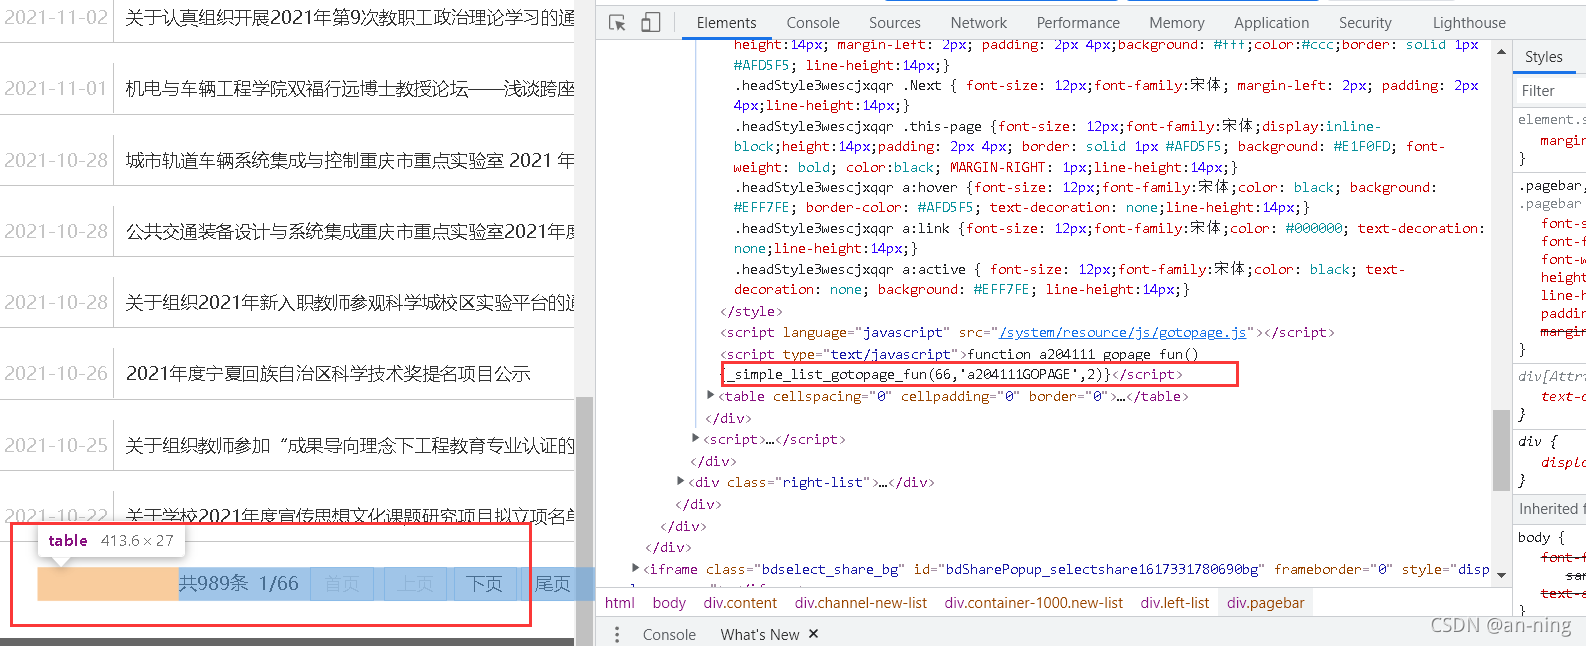The image size is (1586, 646).
Task: Open 2021年度宁夏回族自治区科学技术奖 notice
Action: (328, 373)
